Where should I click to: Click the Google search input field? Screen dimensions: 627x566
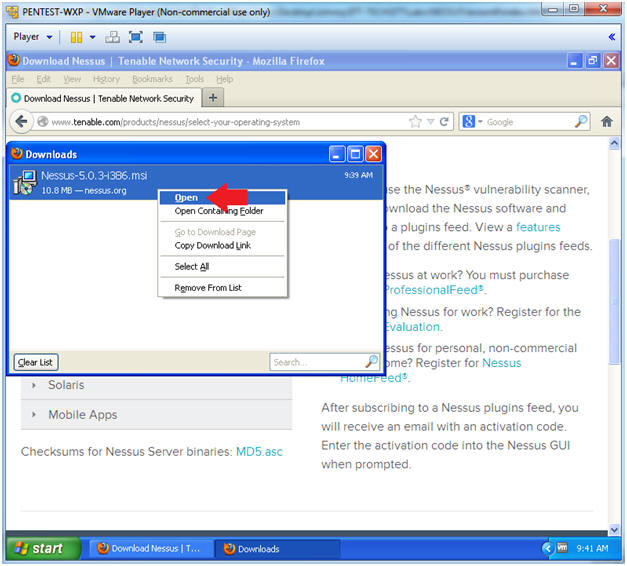pyautogui.click(x=529, y=122)
